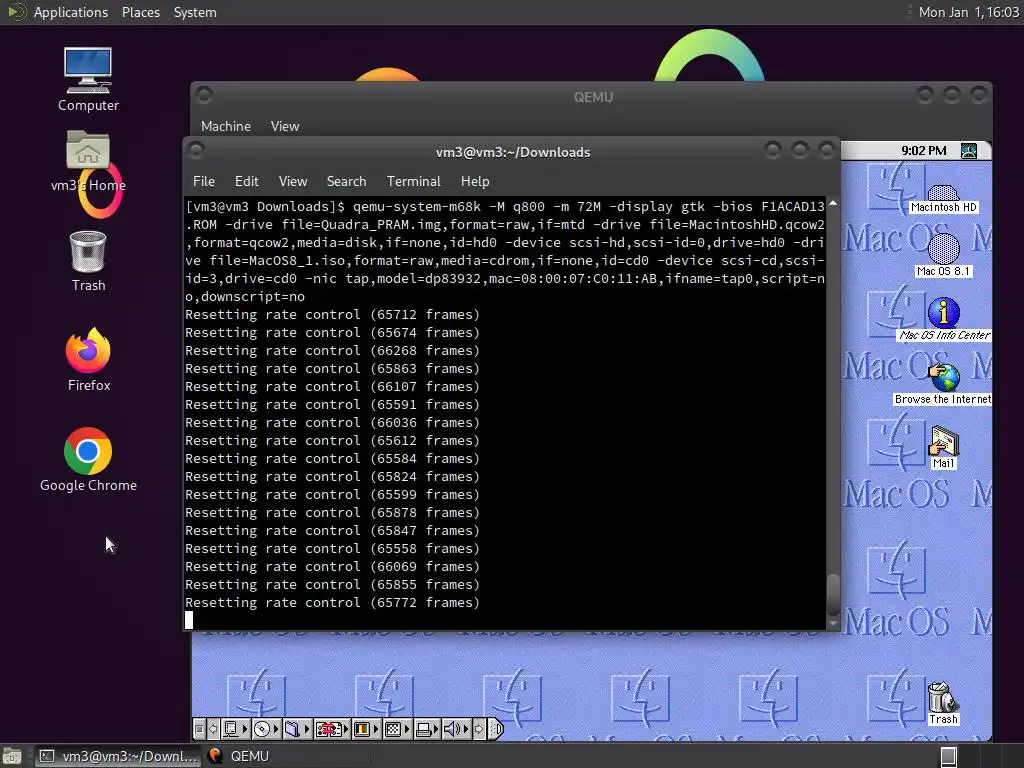
Task: Open the terminal Help menu
Action: 475,181
